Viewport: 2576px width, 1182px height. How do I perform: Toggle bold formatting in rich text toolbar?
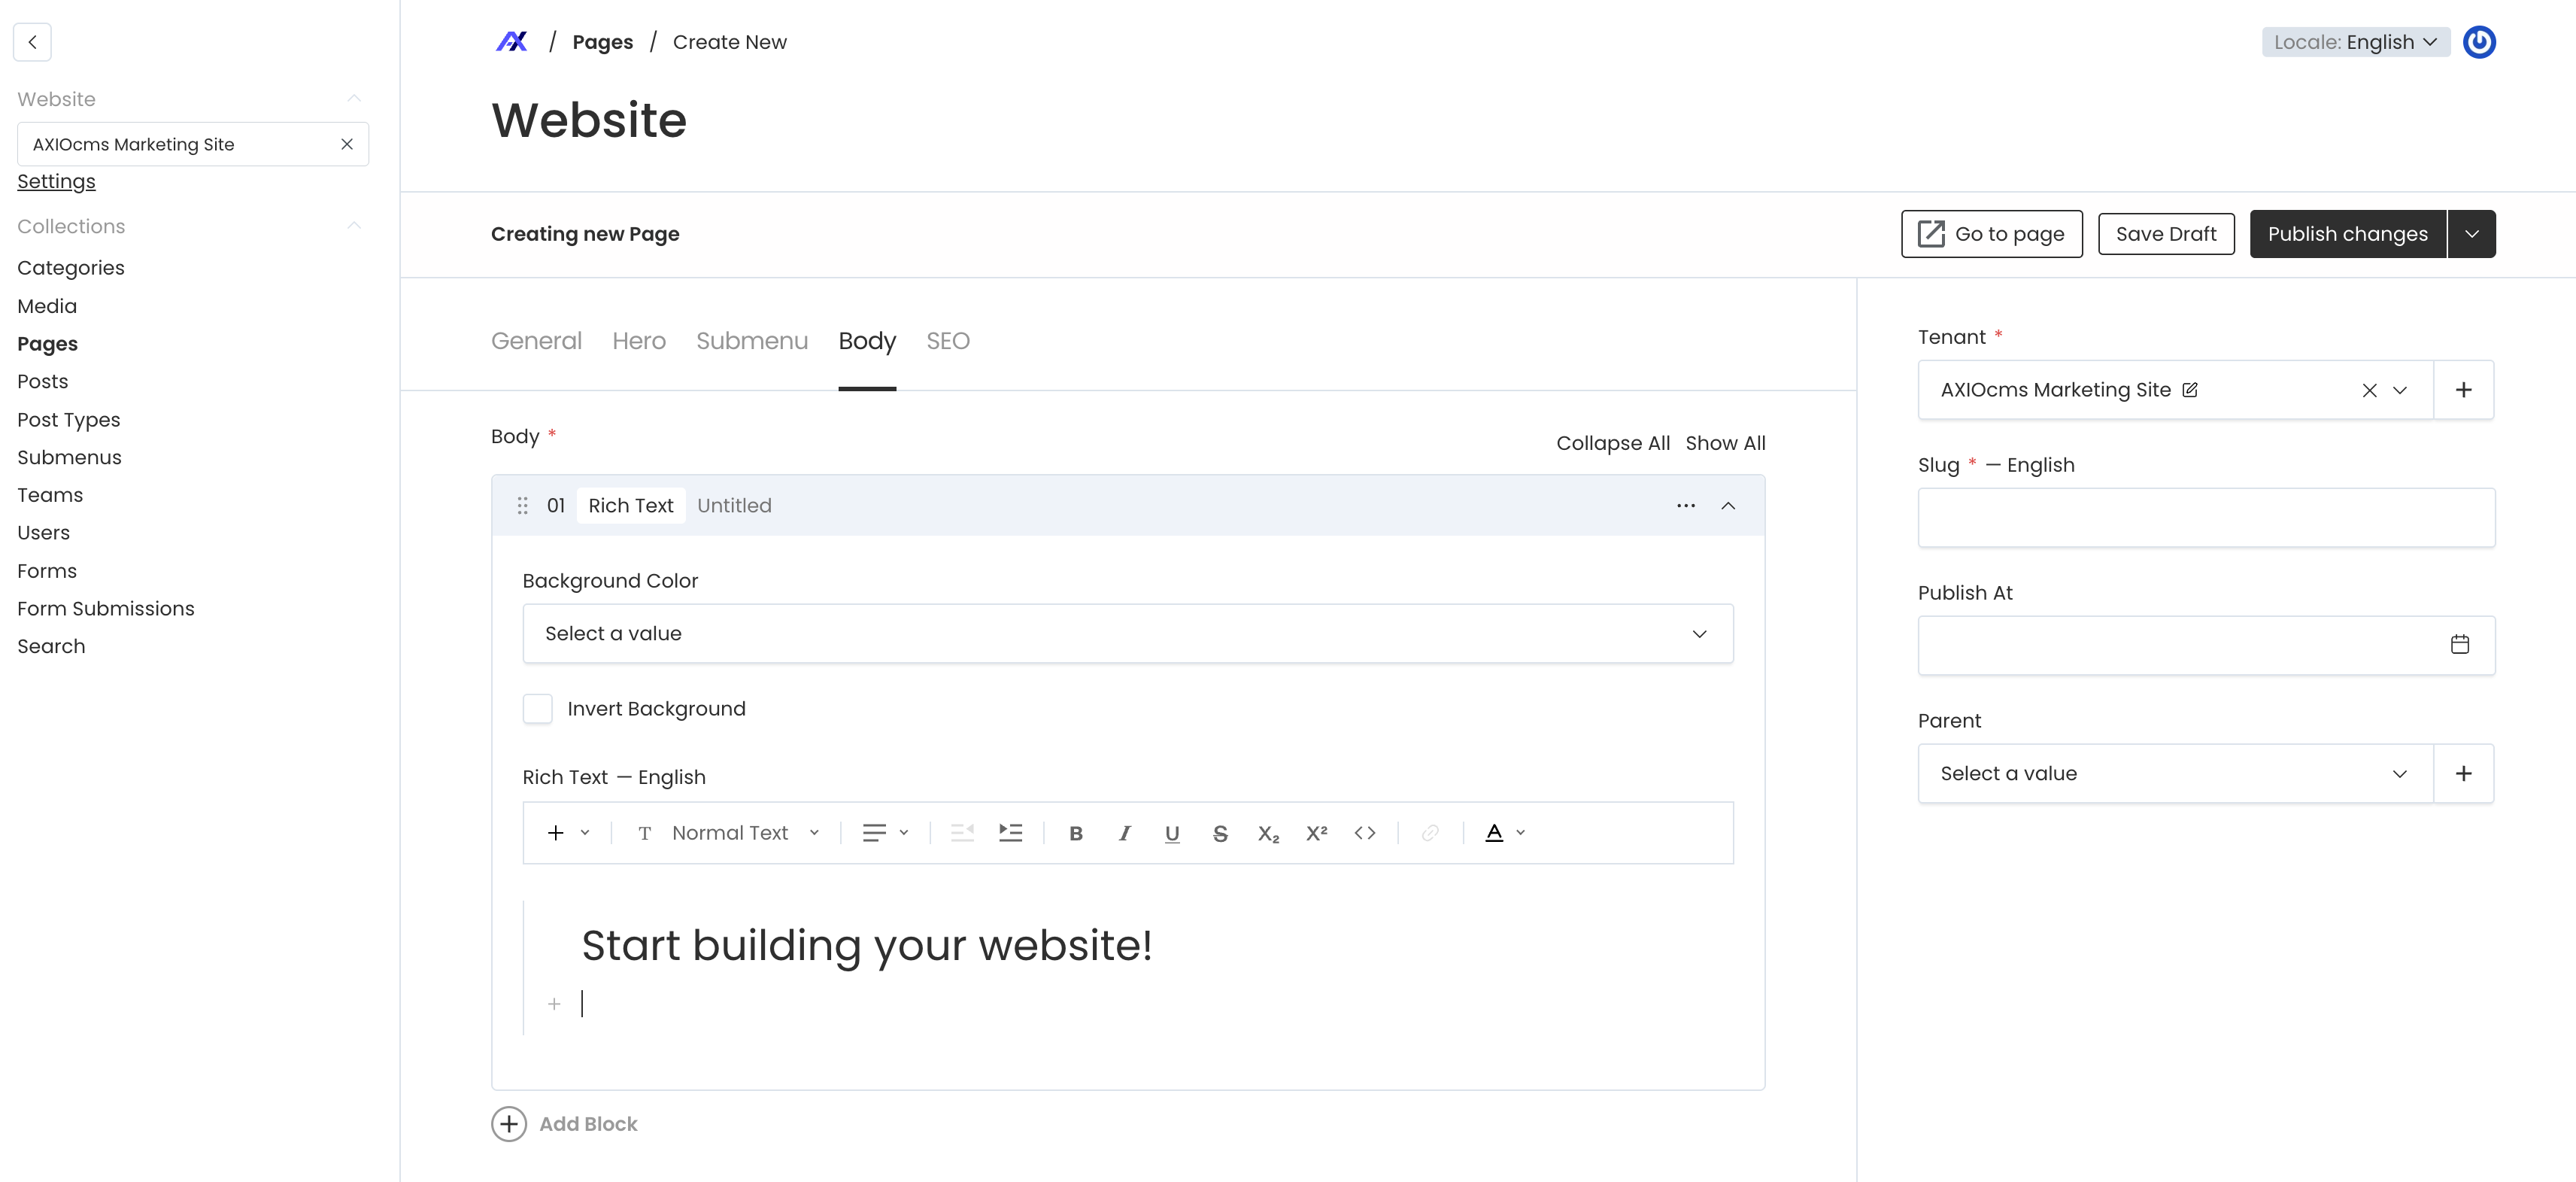point(1076,833)
